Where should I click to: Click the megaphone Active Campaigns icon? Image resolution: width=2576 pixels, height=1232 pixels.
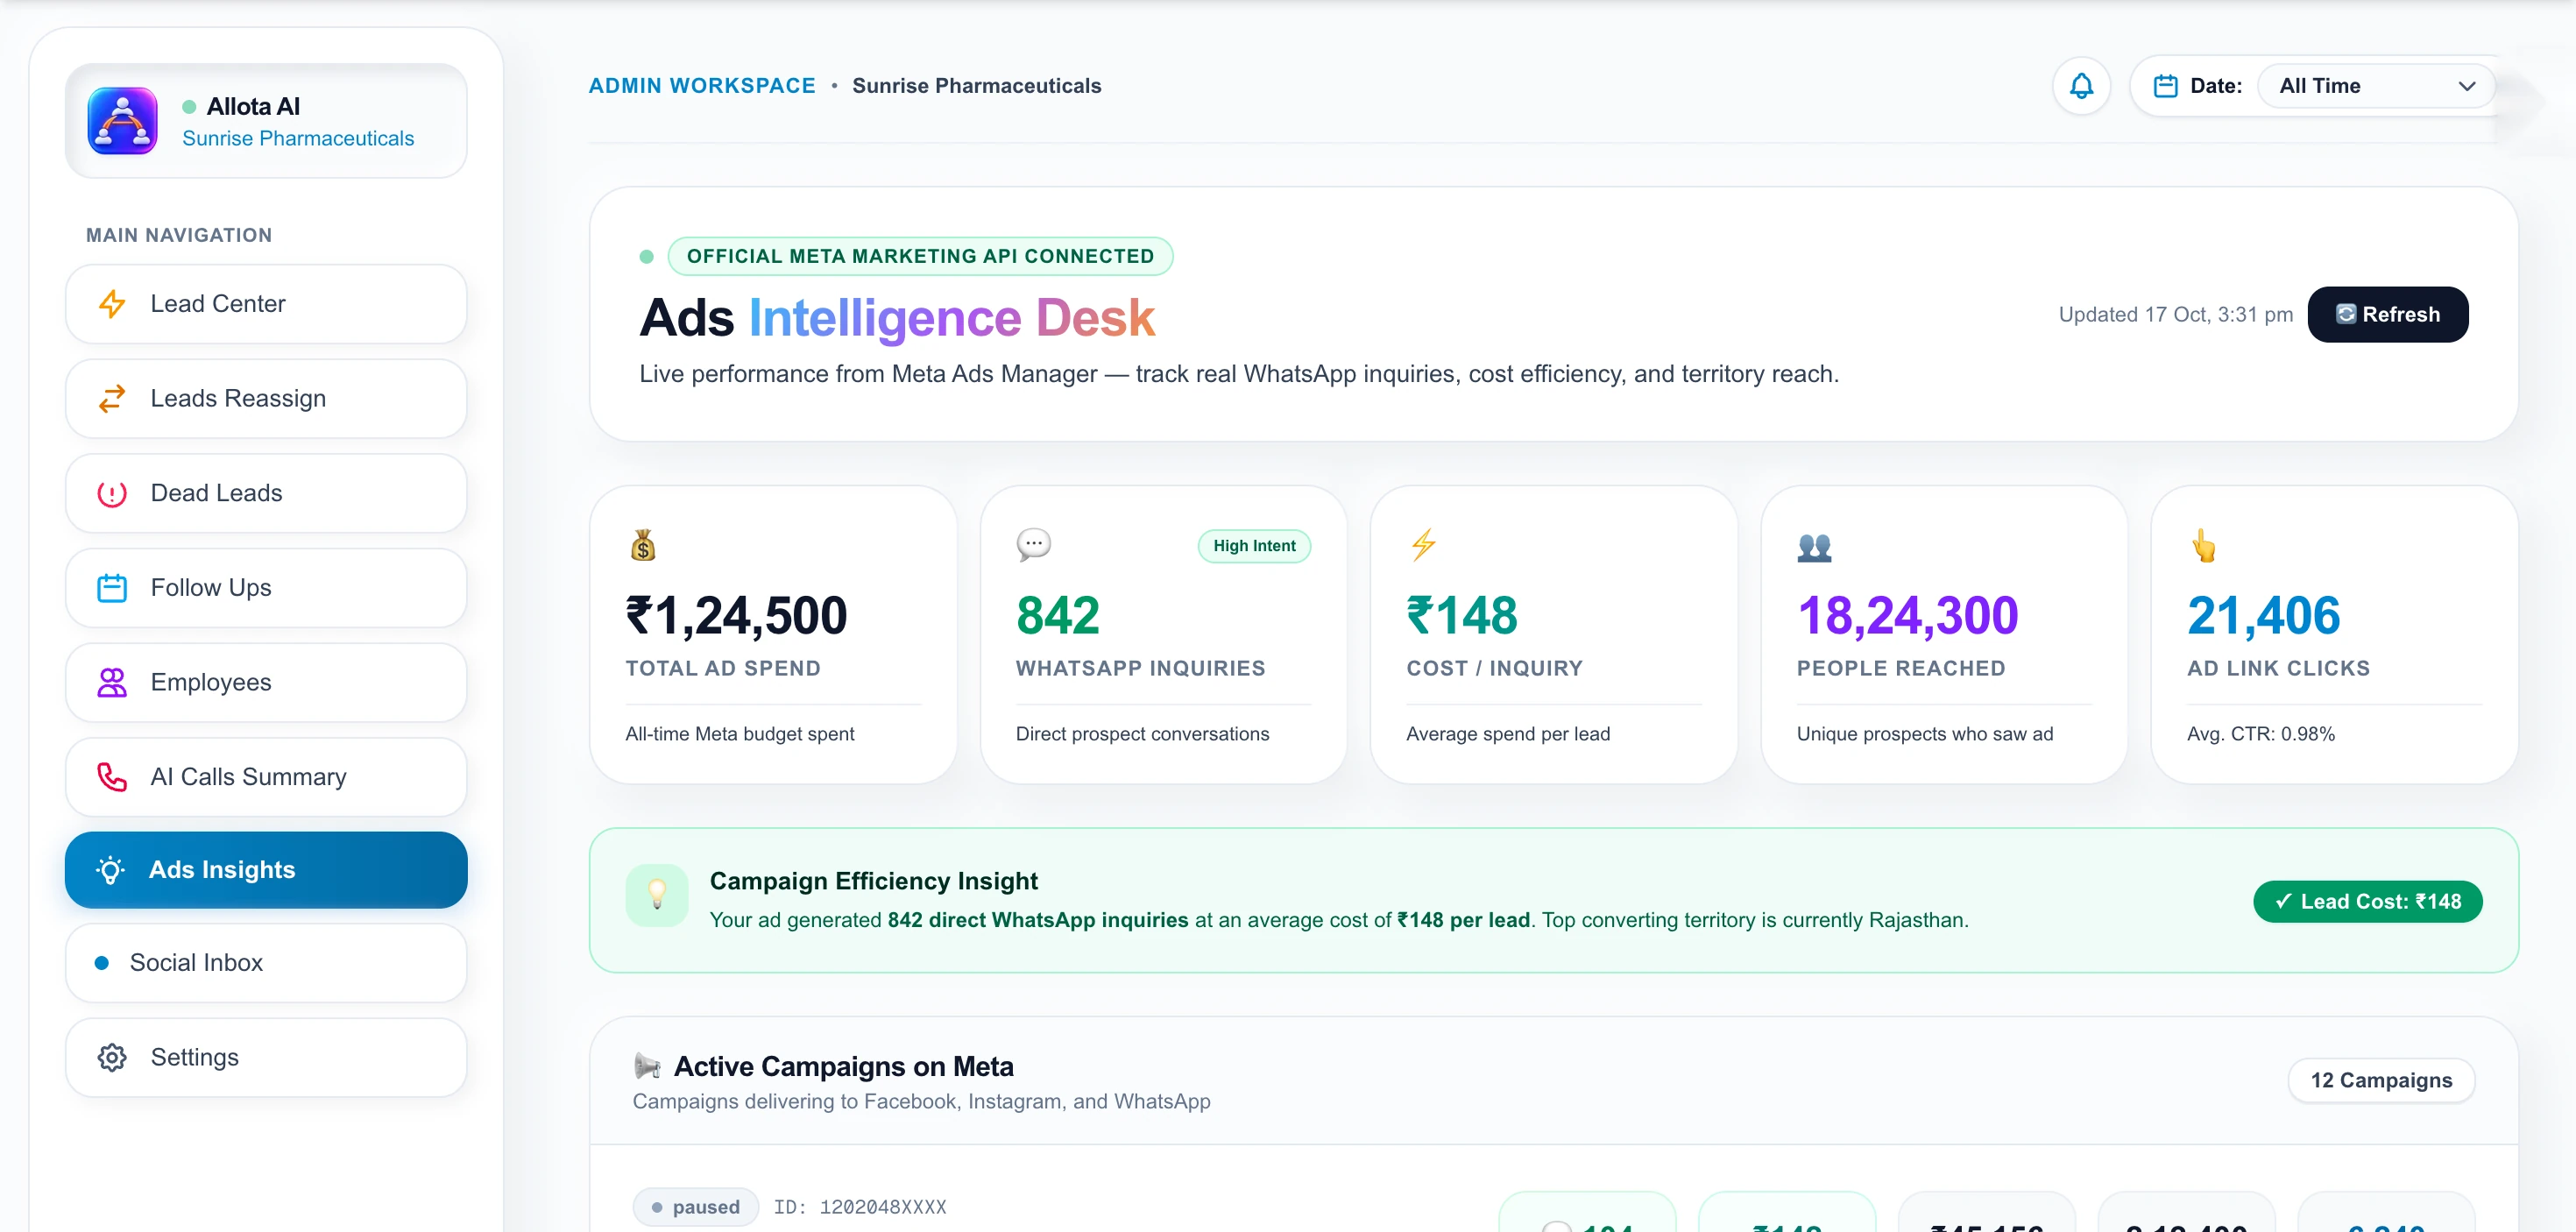(647, 1066)
